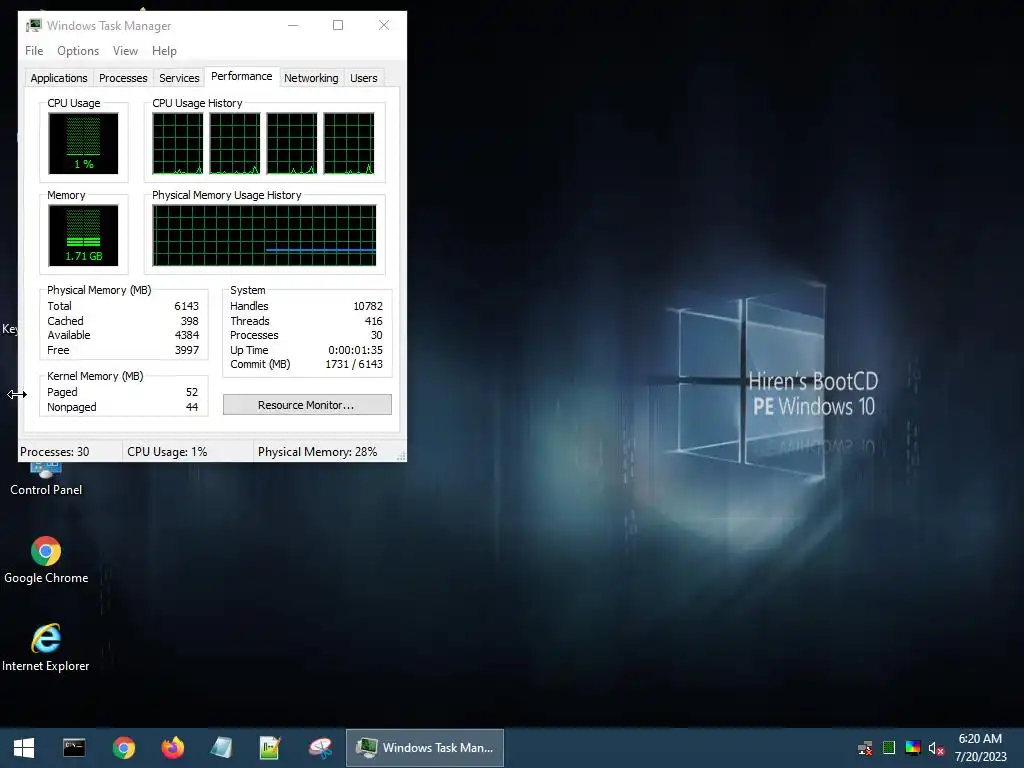Launch the scissors snipping tool icon
Image resolution: width=1024 pixels, height=768 pixels.
point(320,748)
